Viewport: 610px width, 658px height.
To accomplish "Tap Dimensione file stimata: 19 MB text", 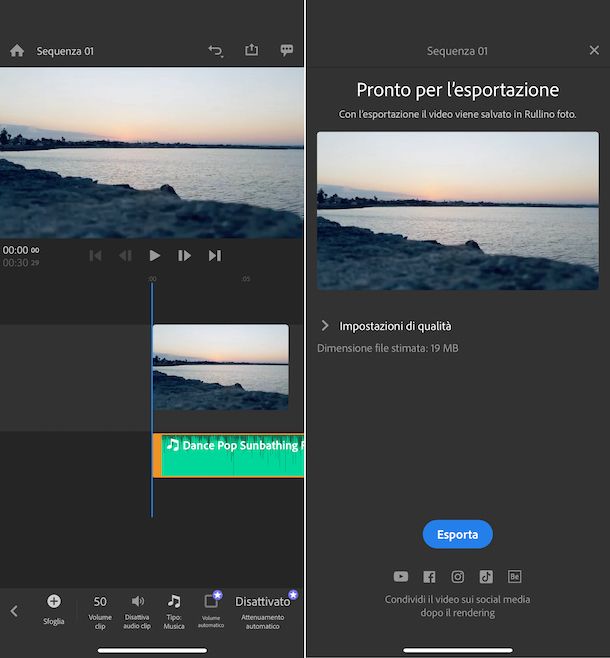I will [x=388, y=348].
